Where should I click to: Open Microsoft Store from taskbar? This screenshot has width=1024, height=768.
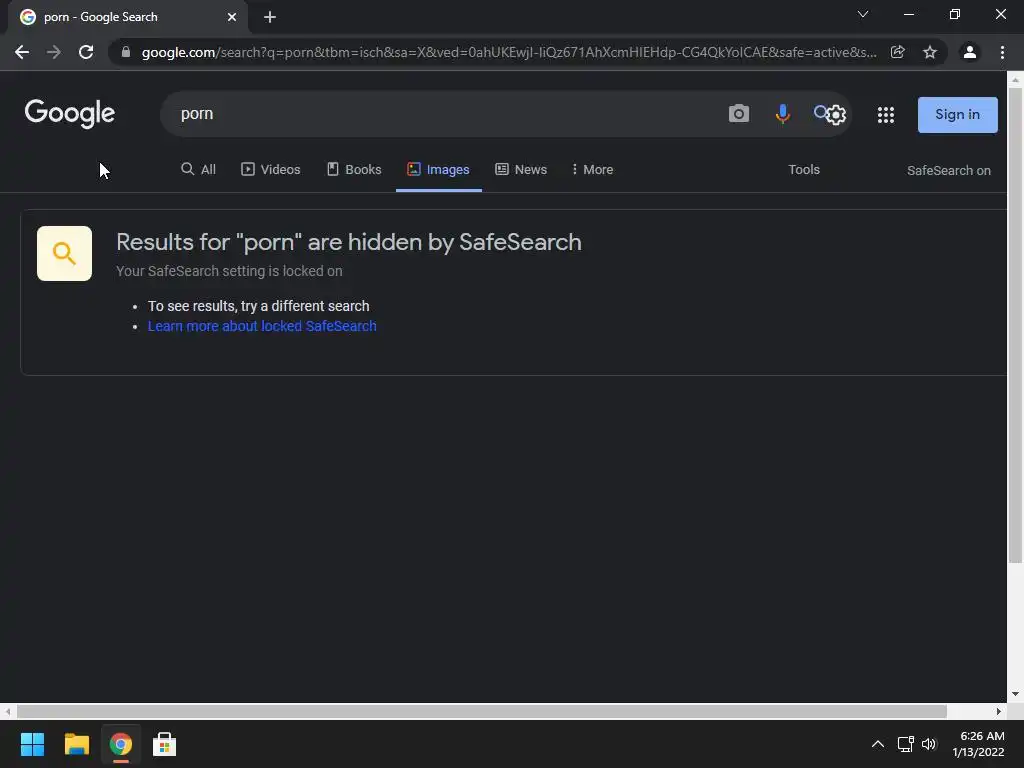coord(164,744)
